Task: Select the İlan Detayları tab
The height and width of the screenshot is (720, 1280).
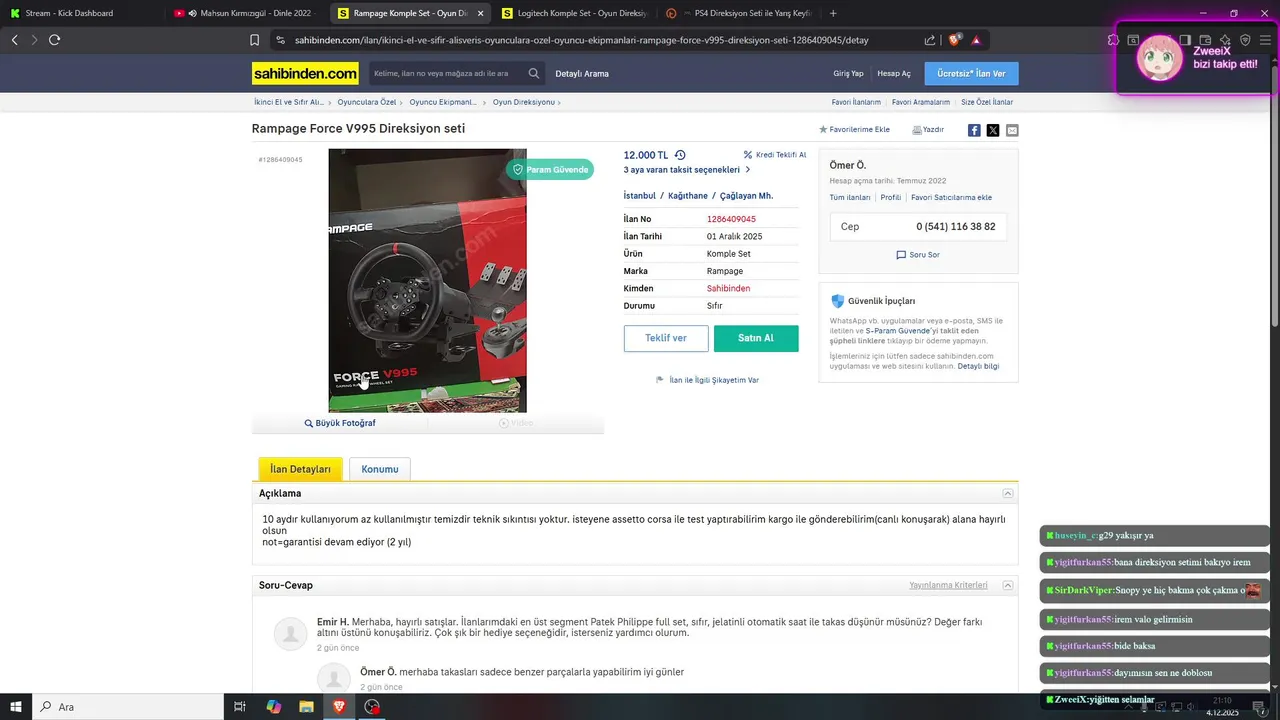Action: pos(300,469)
